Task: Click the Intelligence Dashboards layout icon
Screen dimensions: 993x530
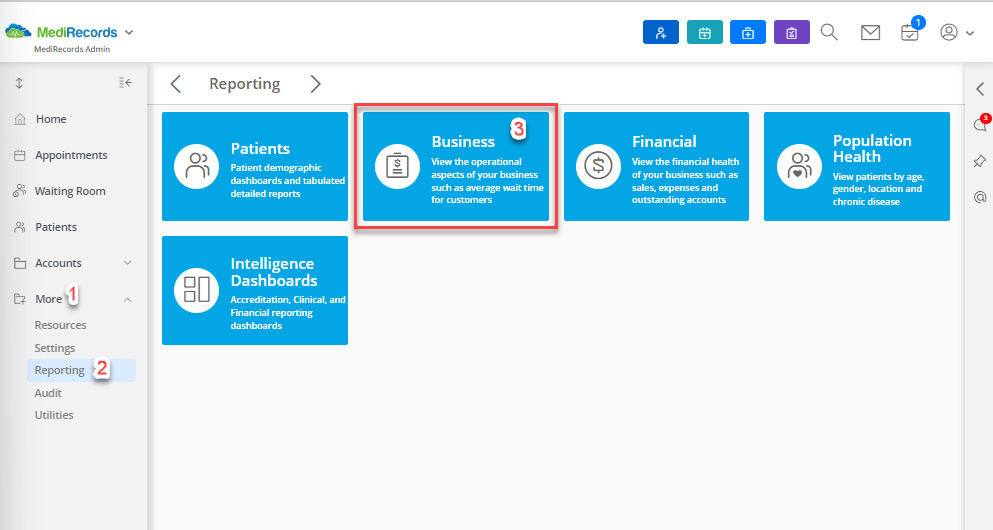Action: [196, 291]
